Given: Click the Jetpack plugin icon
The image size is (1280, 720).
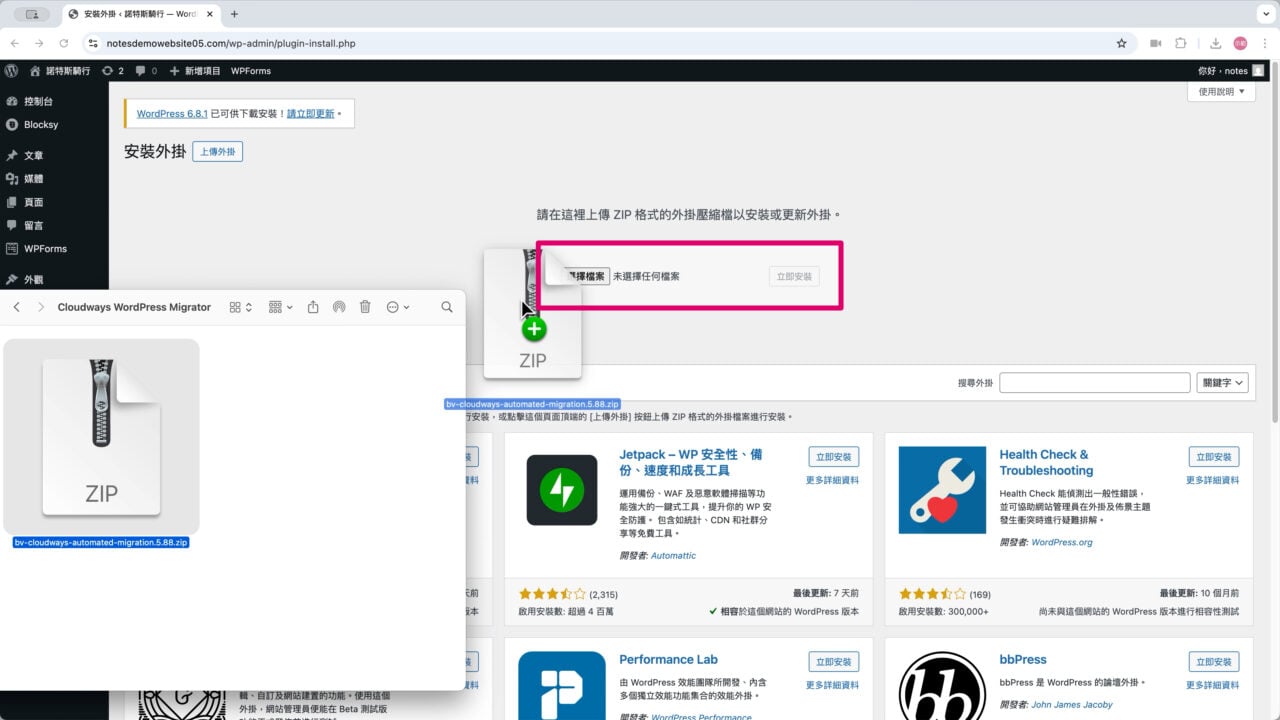Looking at the screenshot, I should (561, 490).
